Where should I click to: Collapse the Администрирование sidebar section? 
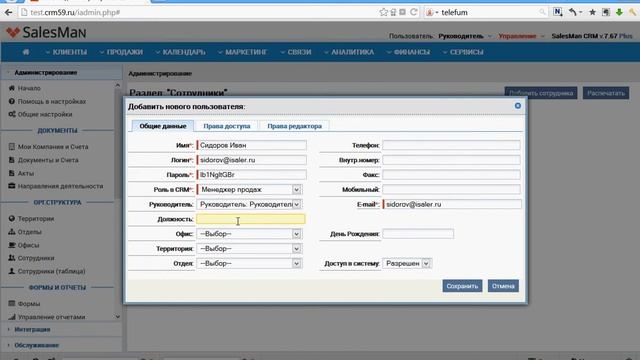pos(45,73)
